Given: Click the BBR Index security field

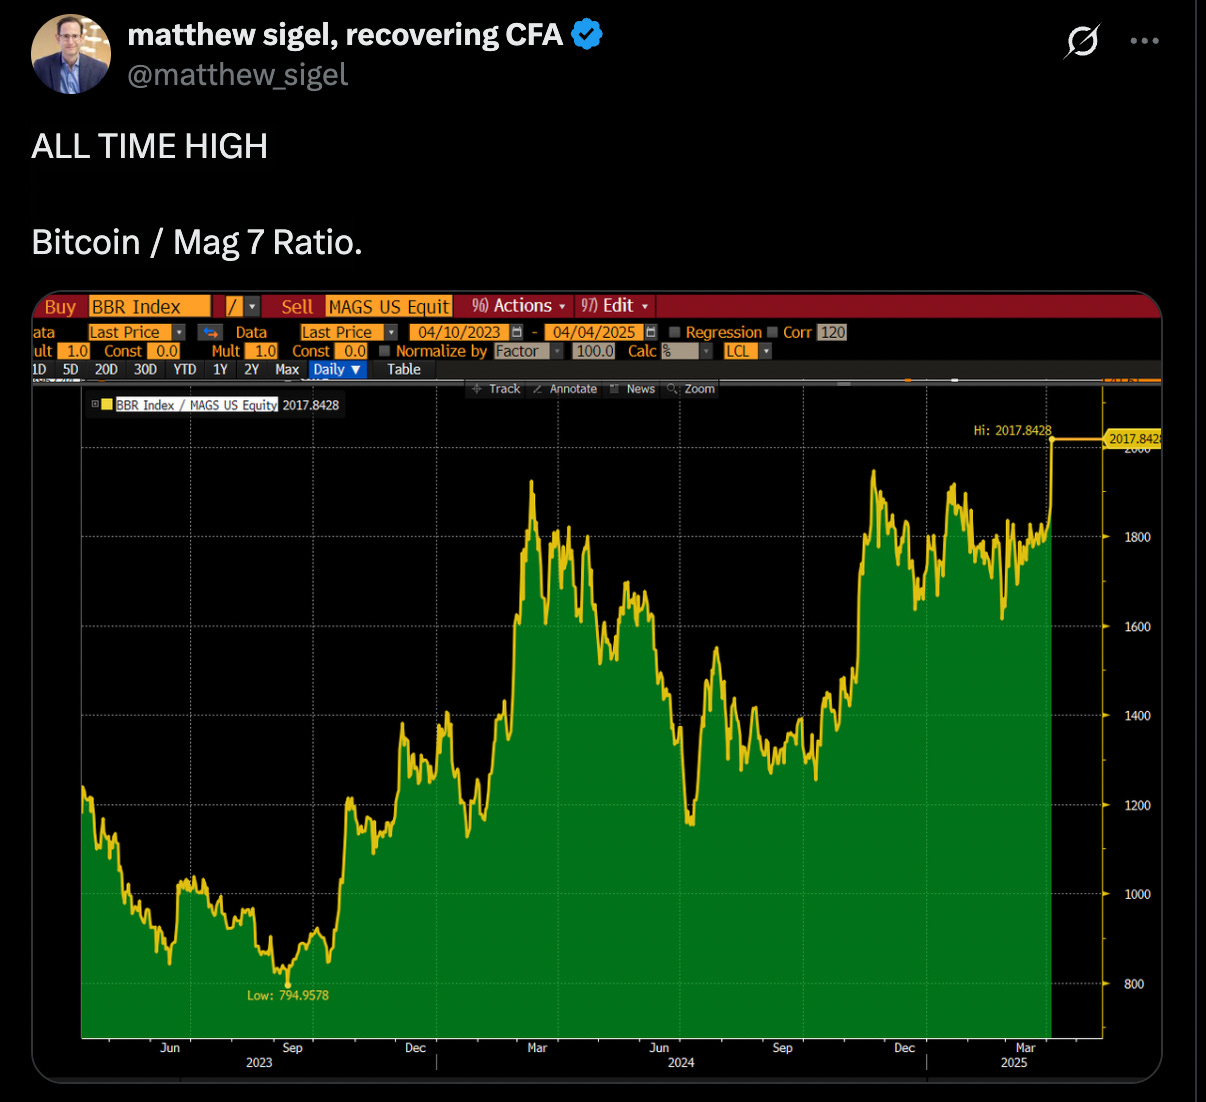Looking at the screenshot, I should click(150, 306).
